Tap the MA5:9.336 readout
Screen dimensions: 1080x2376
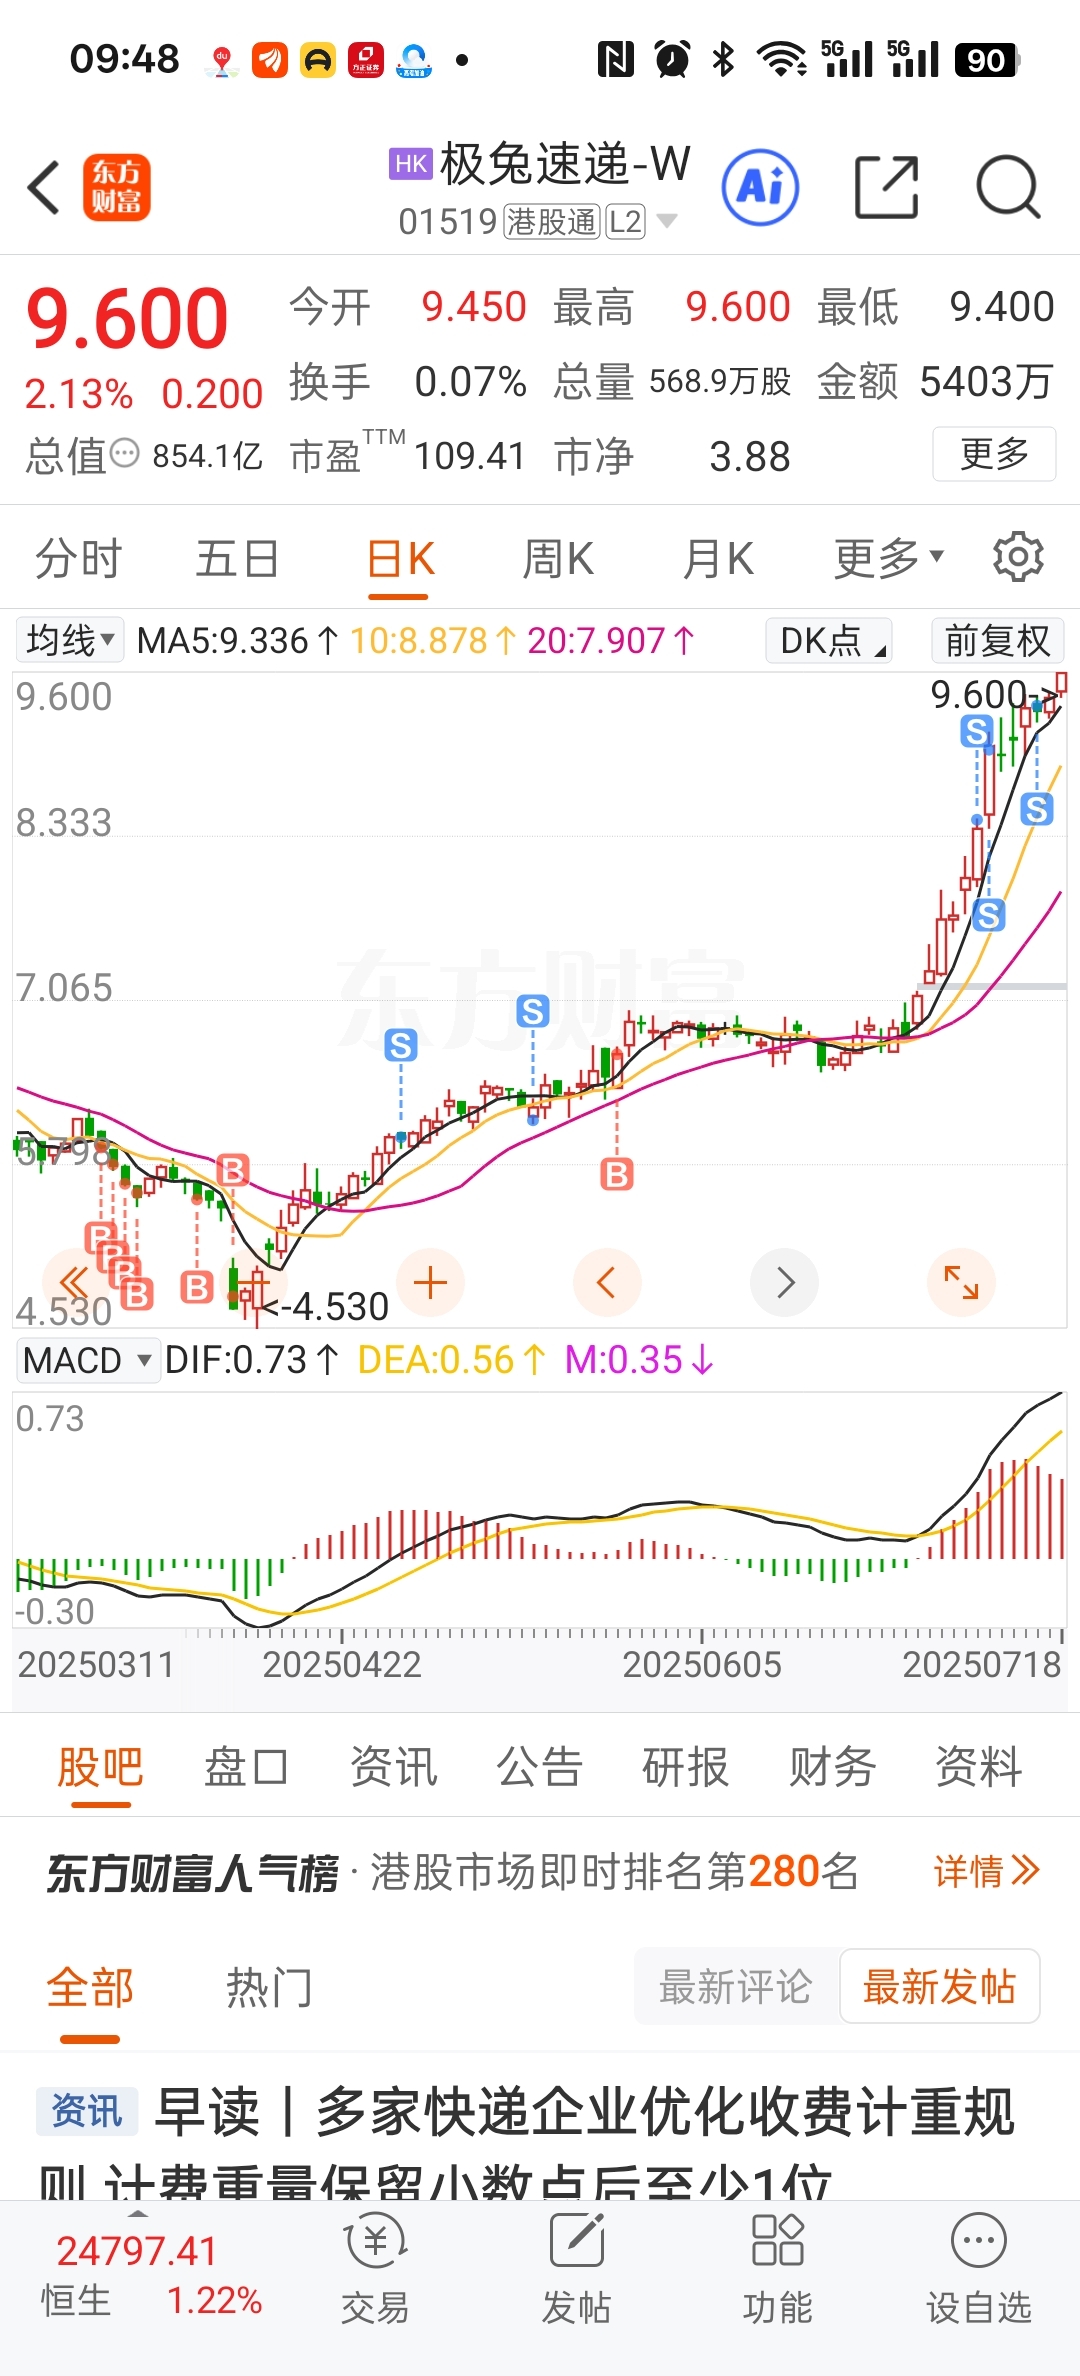pyautogui.click(x=238, y=640)
